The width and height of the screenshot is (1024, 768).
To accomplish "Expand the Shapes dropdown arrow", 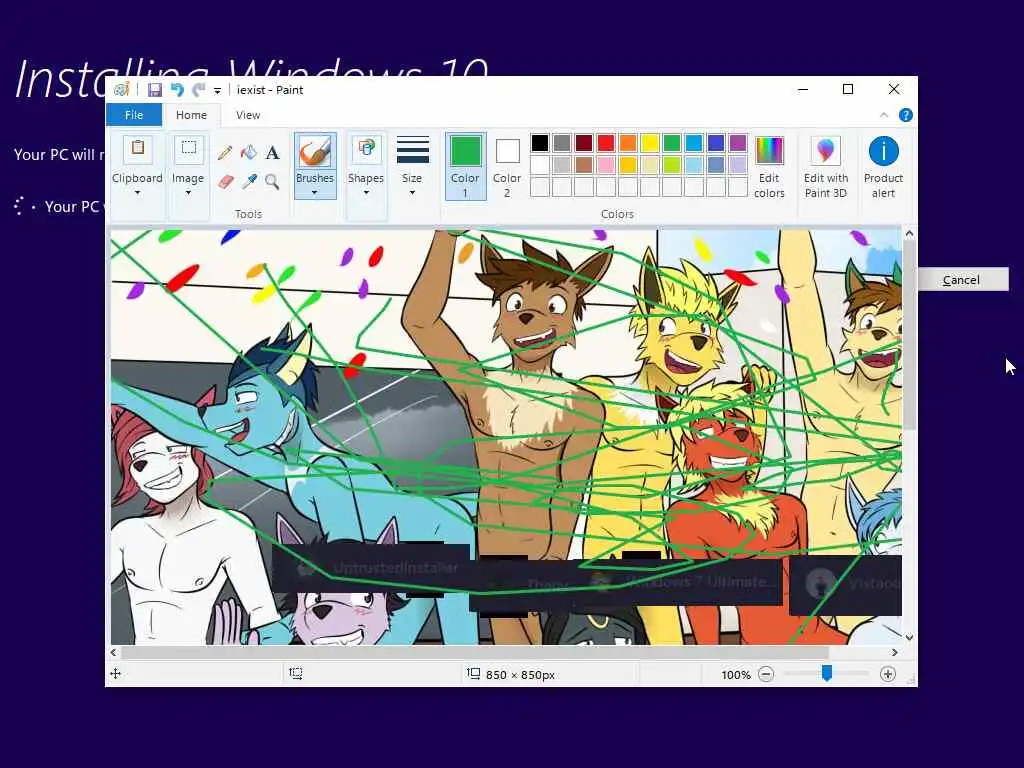I will tap(366, 193).
